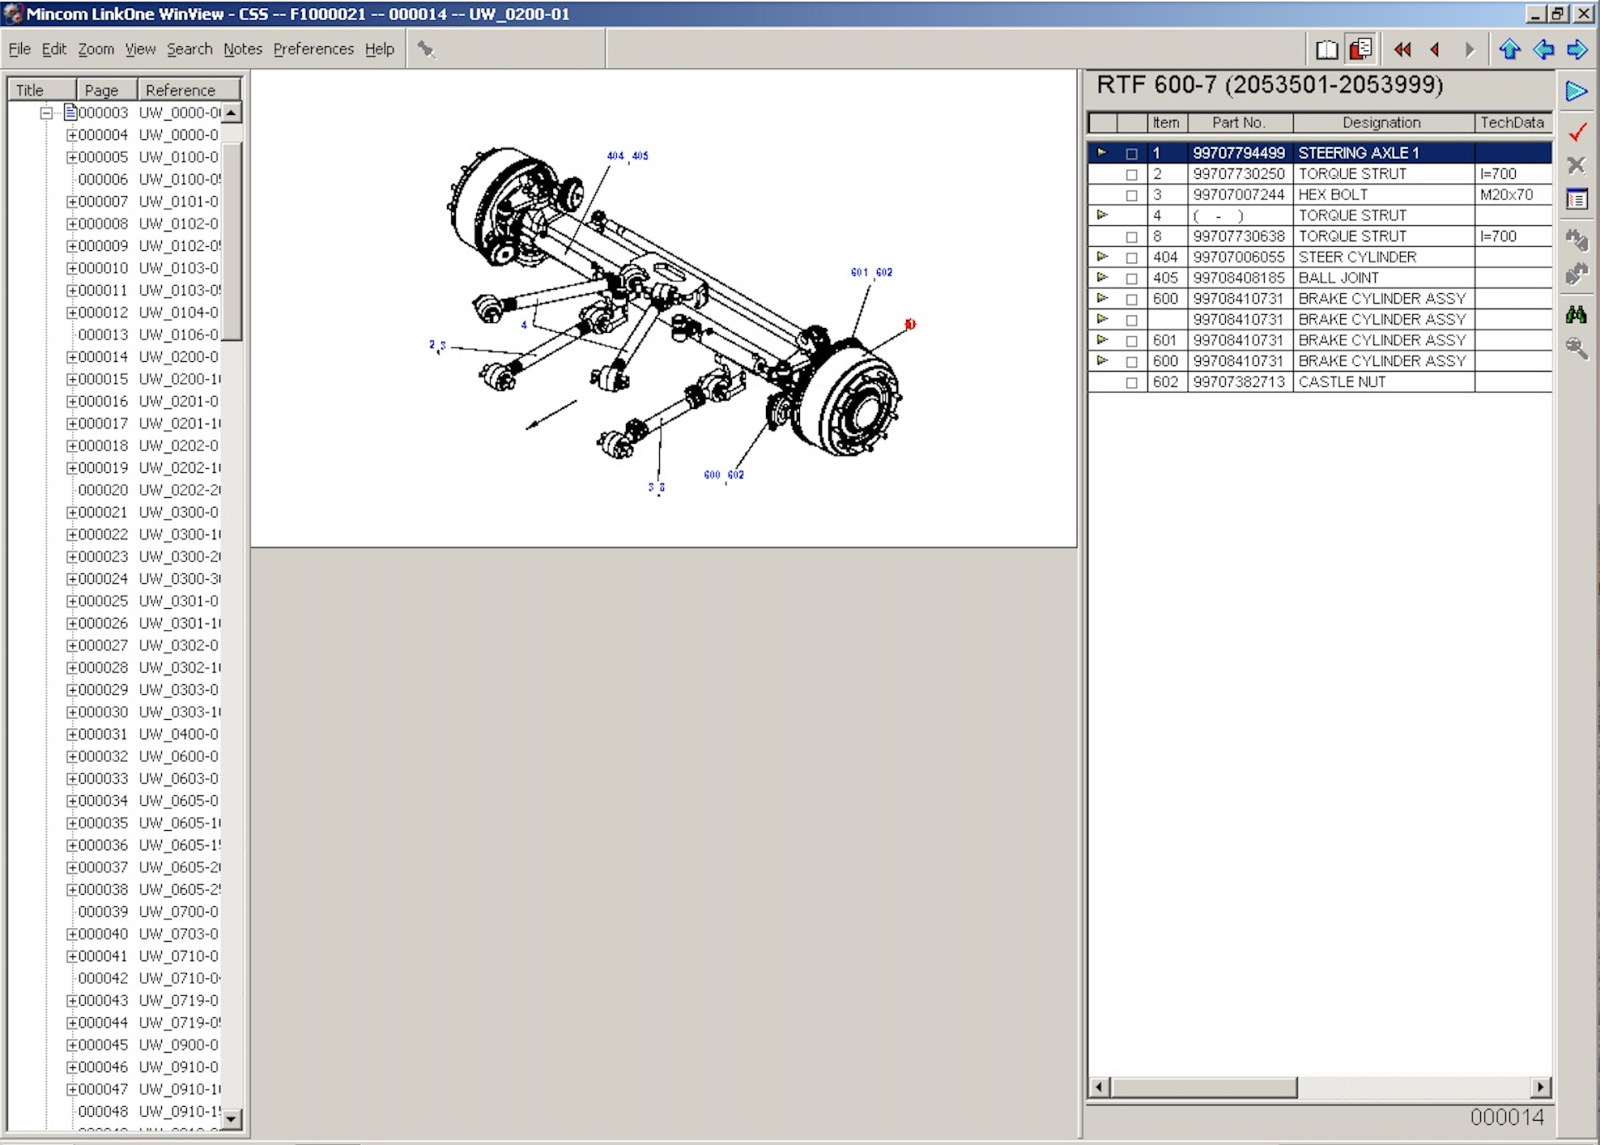
Task: Check the box beside CASTLE NUT
Action: coord(1131,383)
